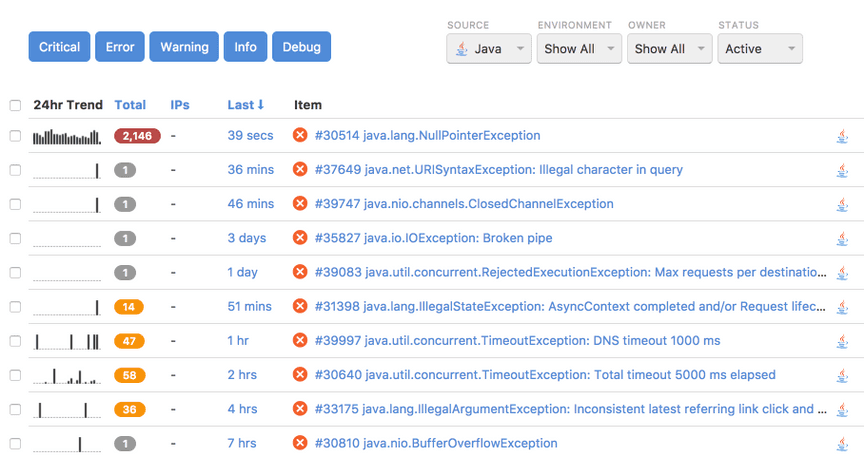
Task: Click the error icon for DNS timeout item
Action: [300, 340]
